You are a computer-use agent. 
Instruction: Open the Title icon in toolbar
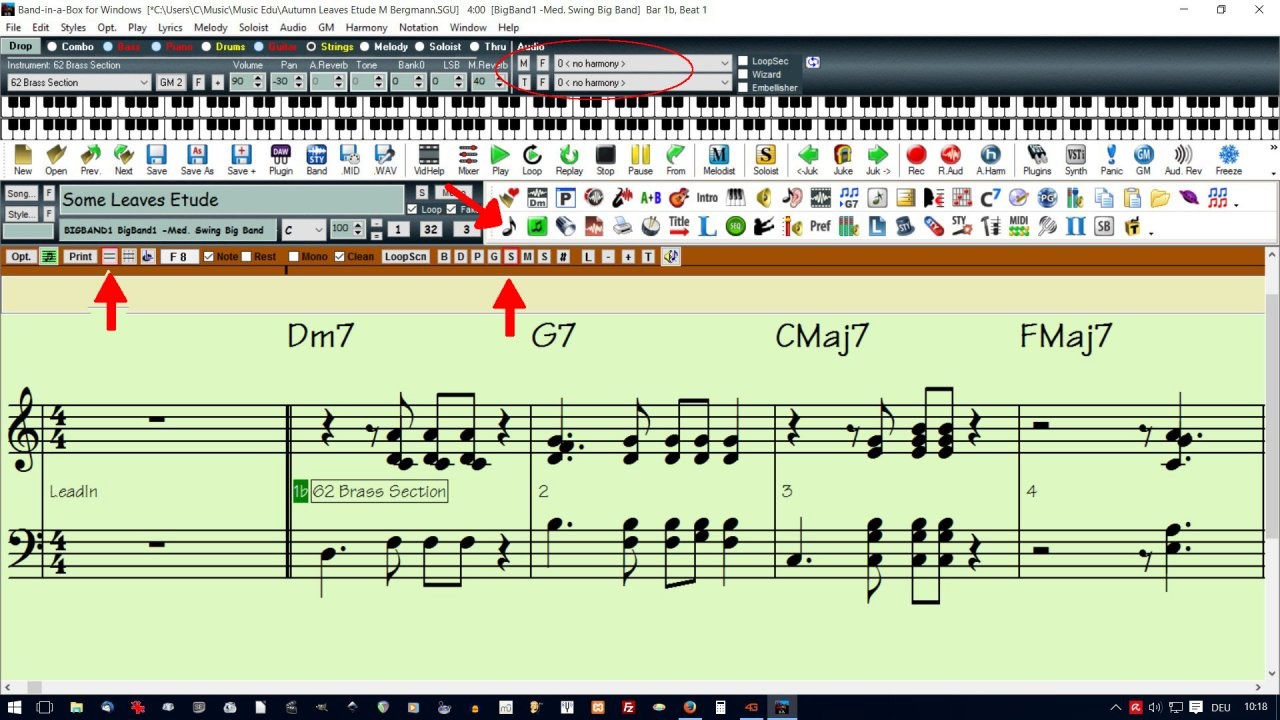pos(679,227)
